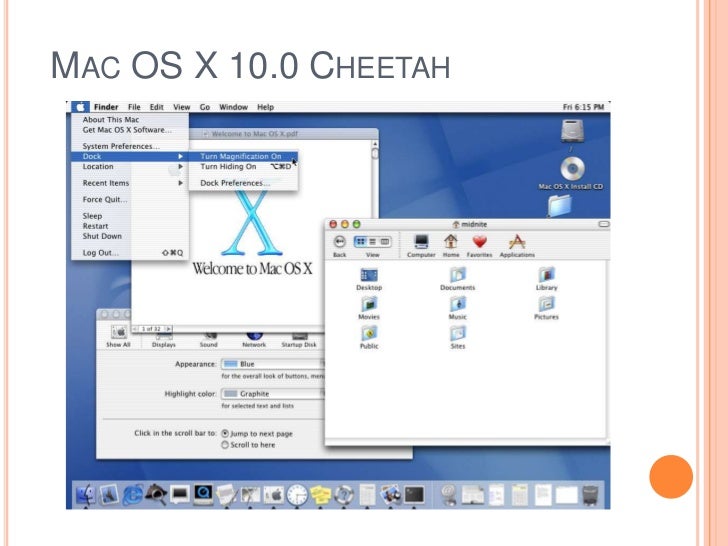Switch Finder to icon view button

[360, 241]
